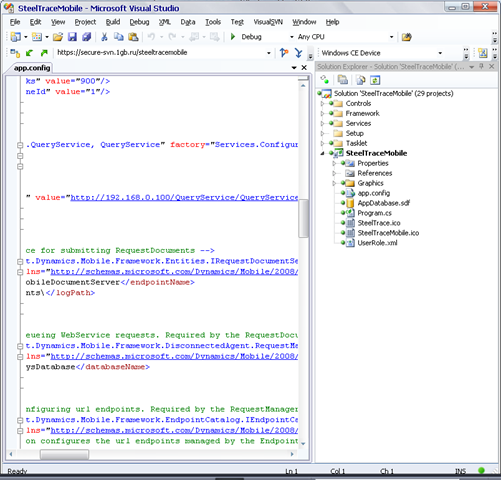The image size is (501, 480).
Task: Open the 192.168.0.100 QueryService link
Action: click(x=184, y=198)
